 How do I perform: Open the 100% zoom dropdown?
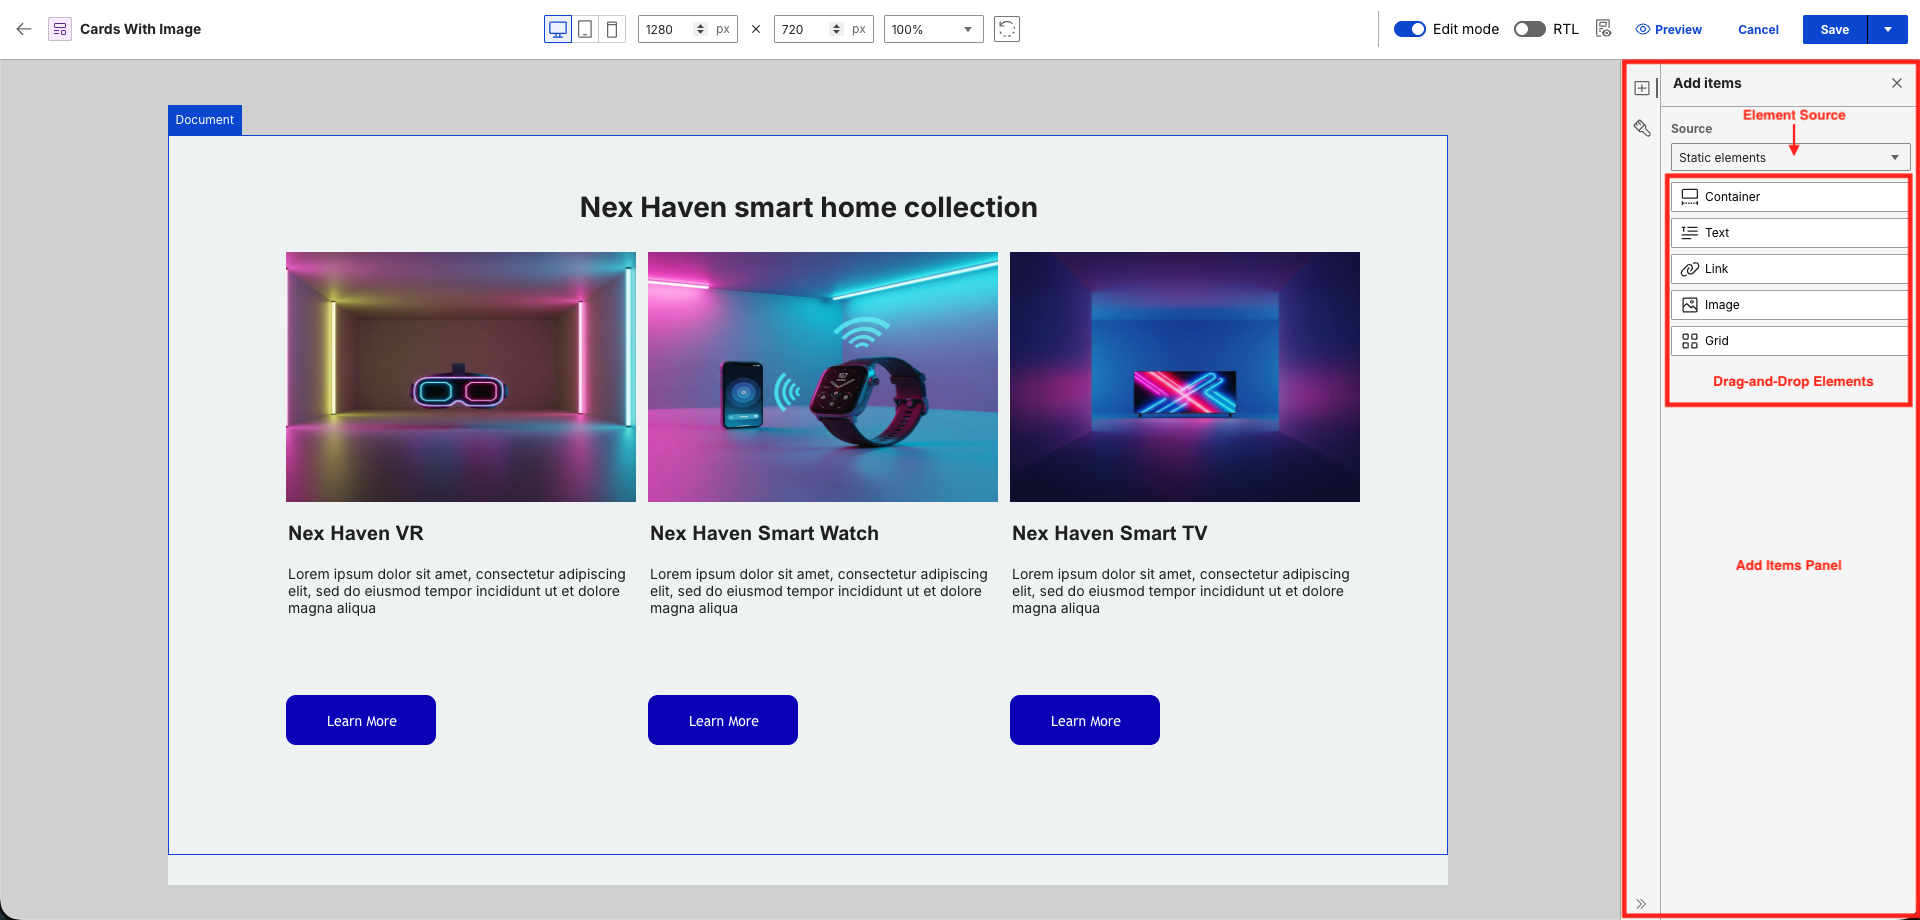[x=933, y=29]
